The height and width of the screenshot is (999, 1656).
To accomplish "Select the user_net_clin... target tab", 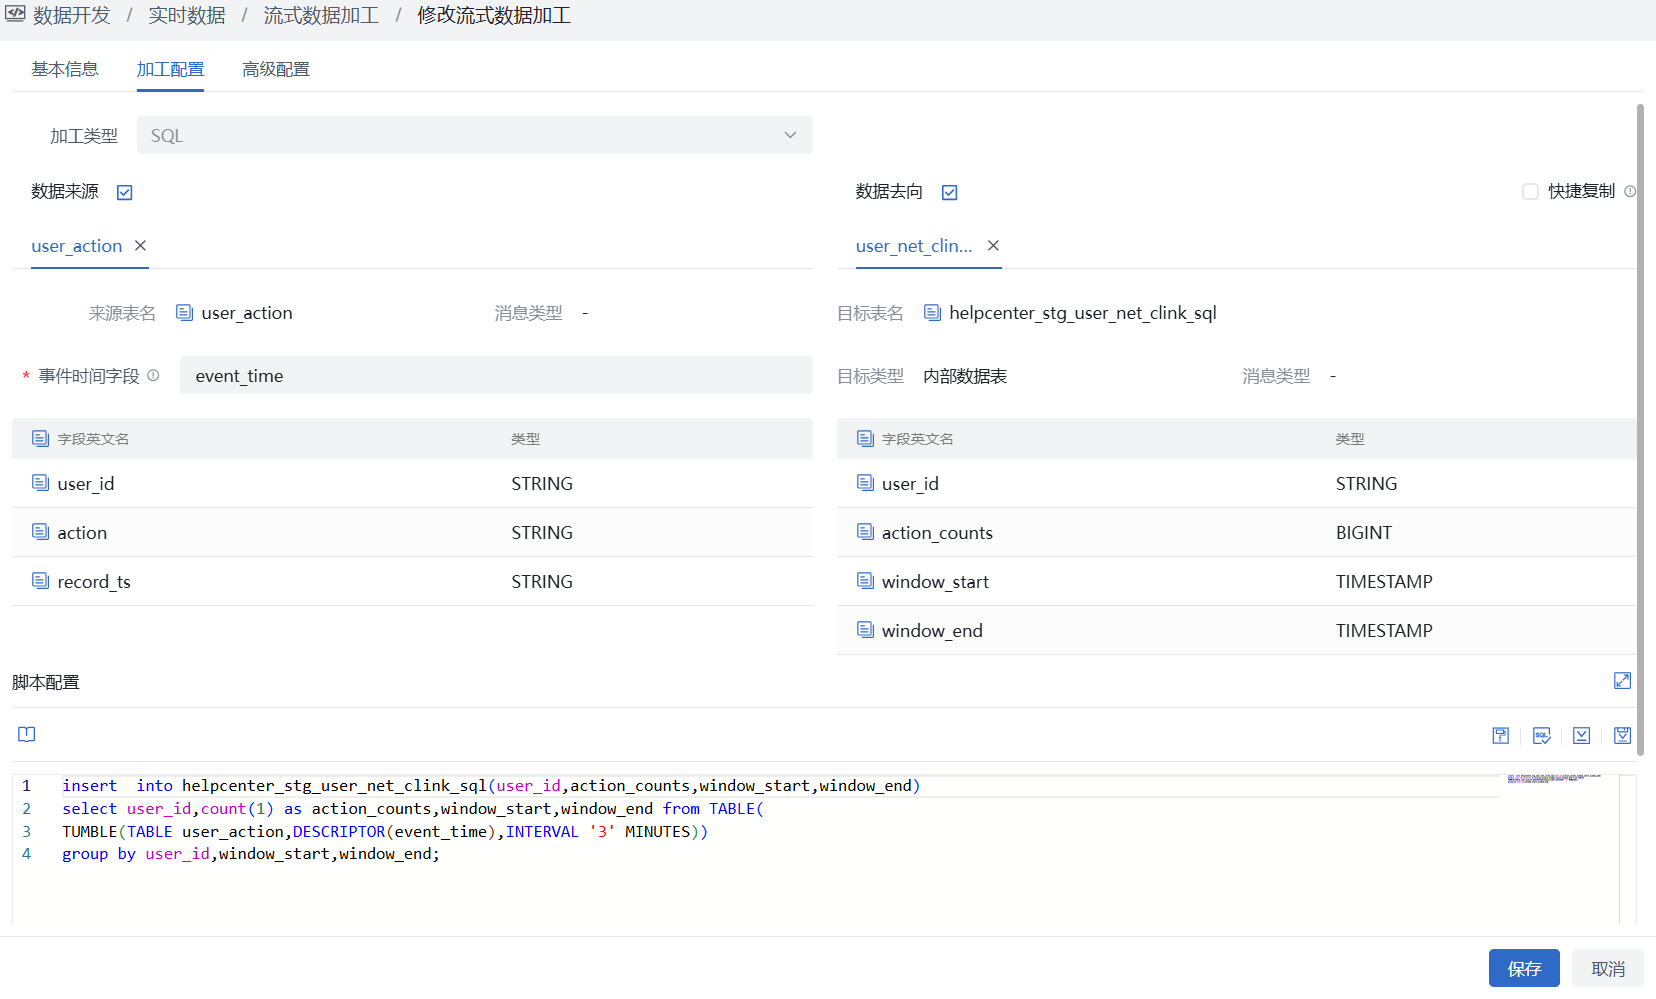I will 914,245.
